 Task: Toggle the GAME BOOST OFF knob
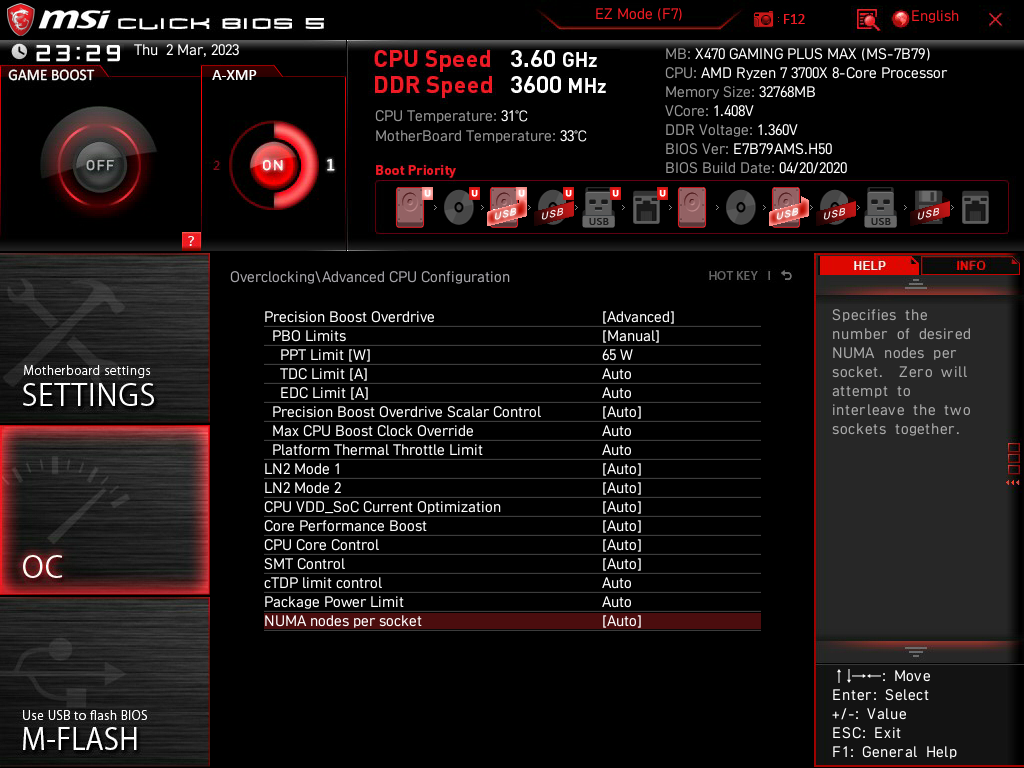coord(99,165)
